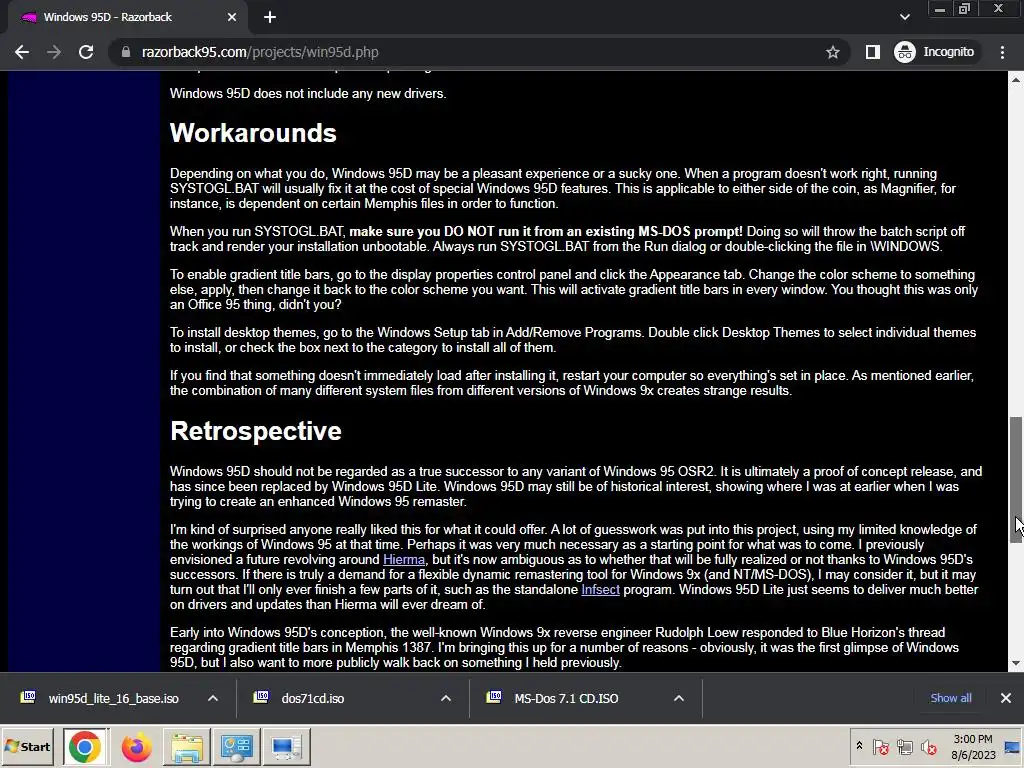
Task: Show hidden system tray icons
Action: (859, 746)
